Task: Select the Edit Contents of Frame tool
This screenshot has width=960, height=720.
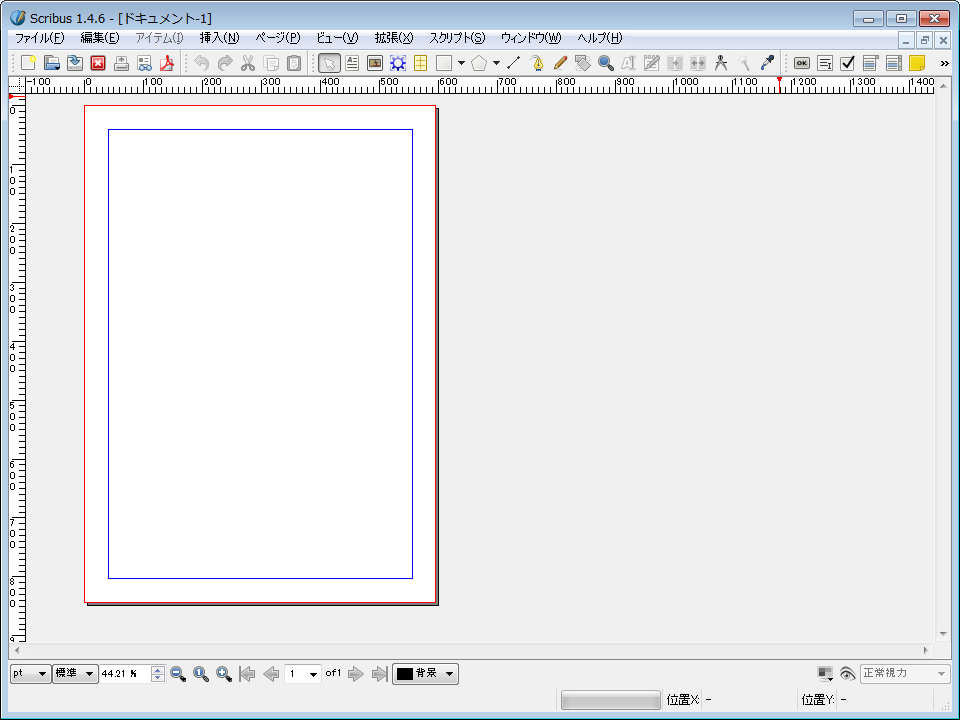Action: tap(629, 63)
